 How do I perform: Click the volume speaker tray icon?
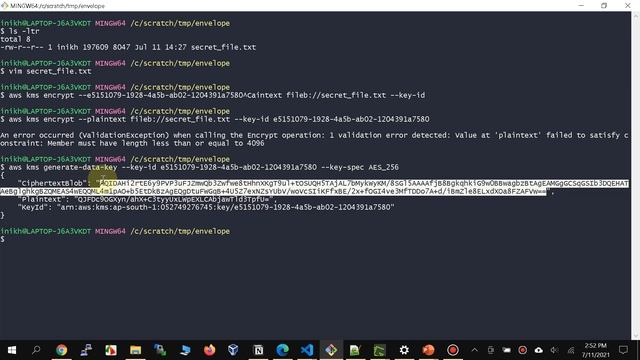coord(554,350)
